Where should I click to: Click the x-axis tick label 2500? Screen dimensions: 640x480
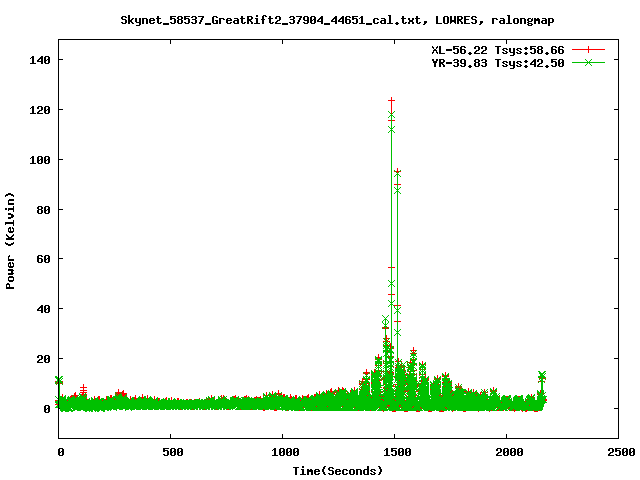621,452
